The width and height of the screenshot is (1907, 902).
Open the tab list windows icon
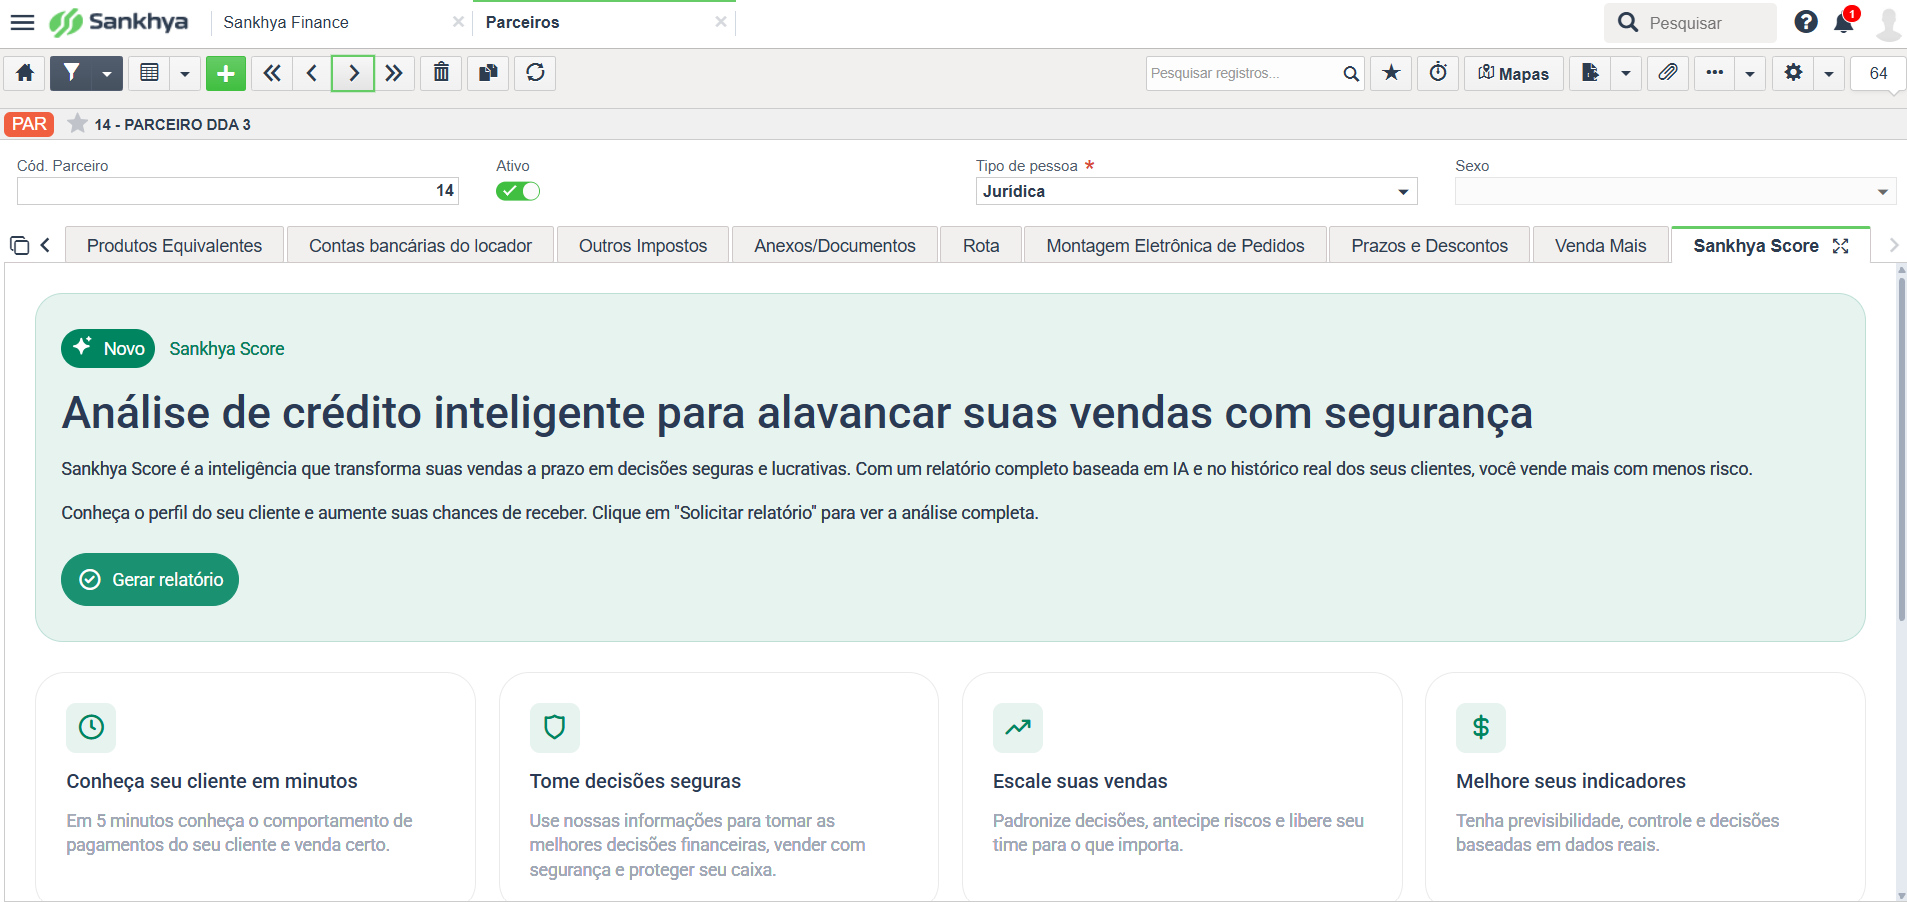[19, 245]
